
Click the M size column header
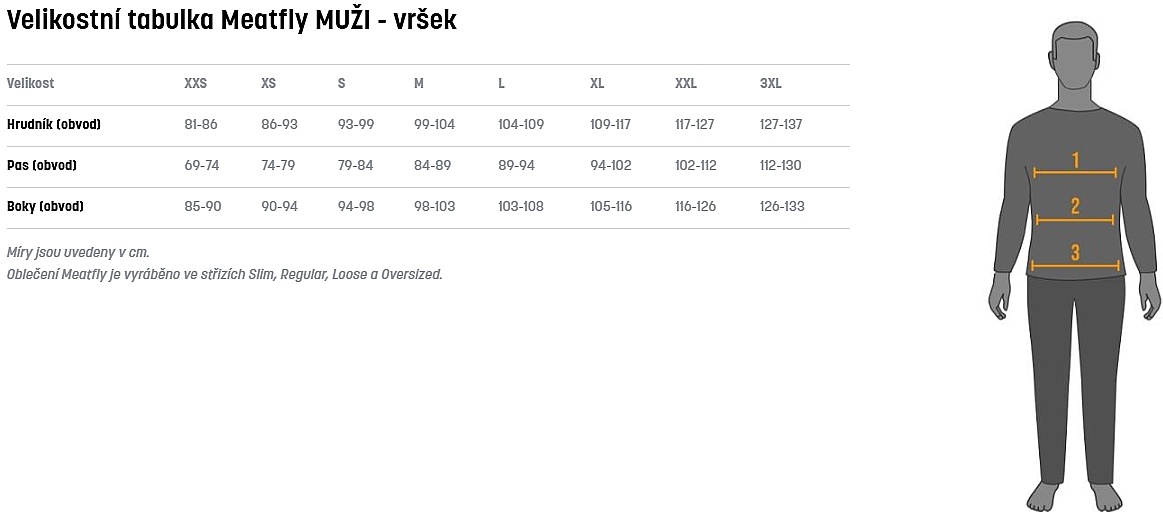419,84
